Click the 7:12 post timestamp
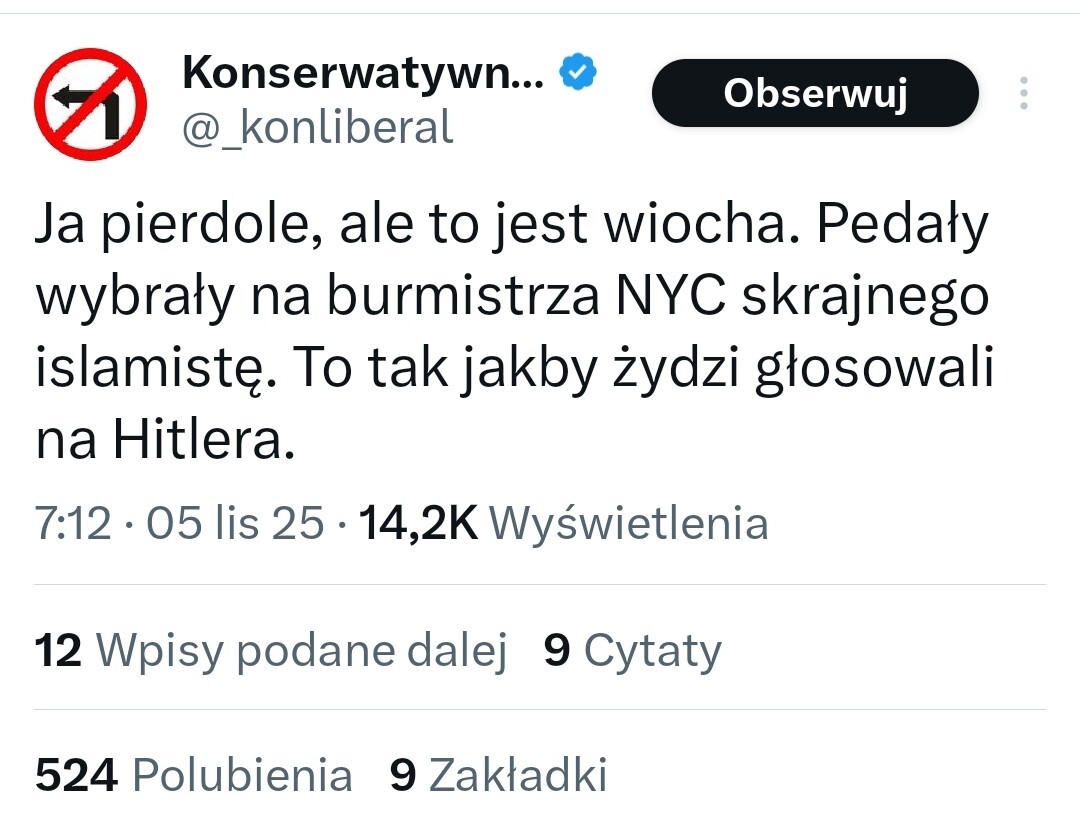 [x=73, y=523]
